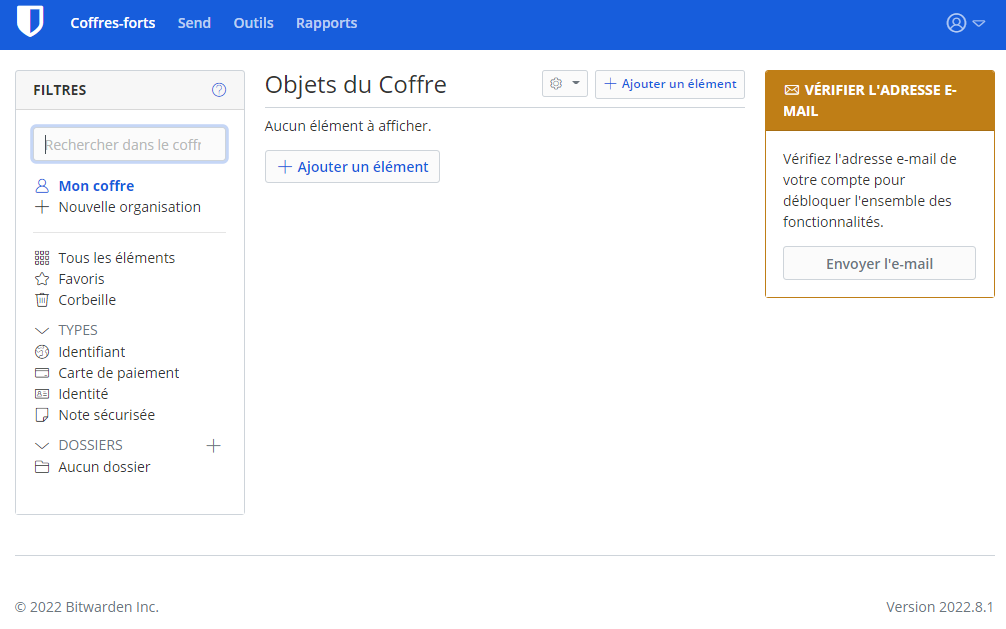Screen dimensions: 1006x629
Task: Collapse the TYPES section
Action: (x=42, y=331)
